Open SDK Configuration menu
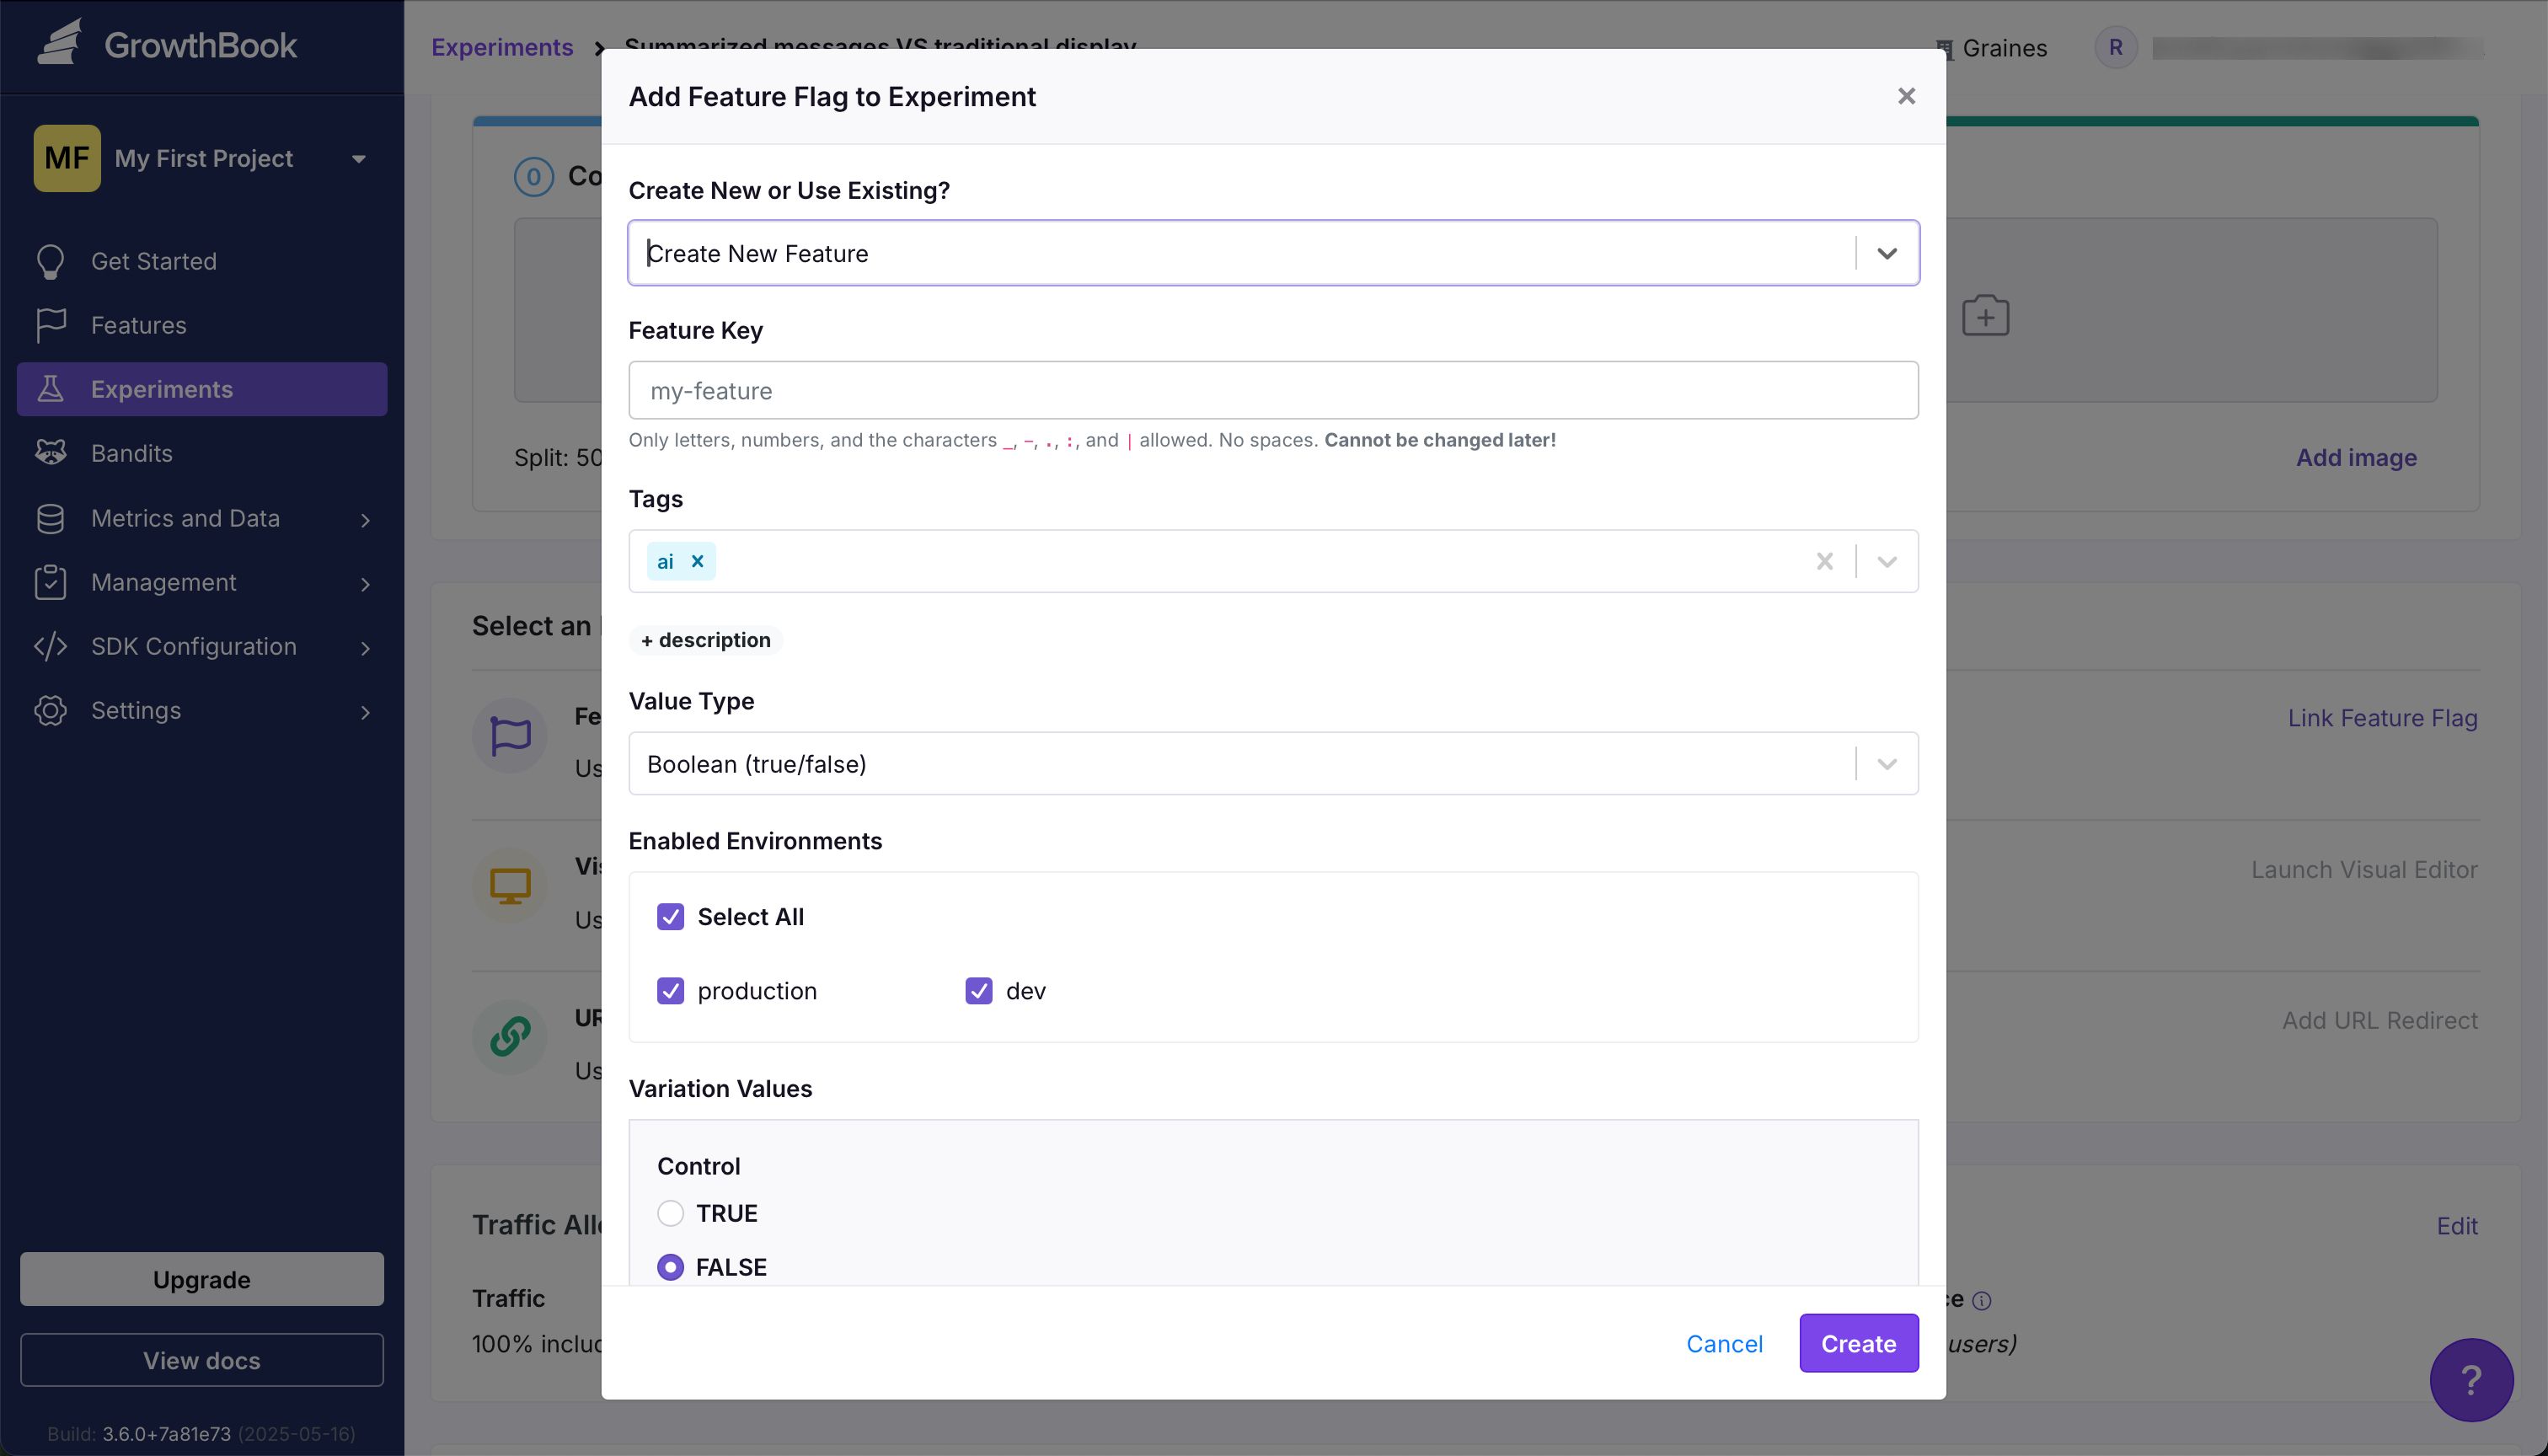Screen dimensions: 2548x1456 tap(202, 646)
